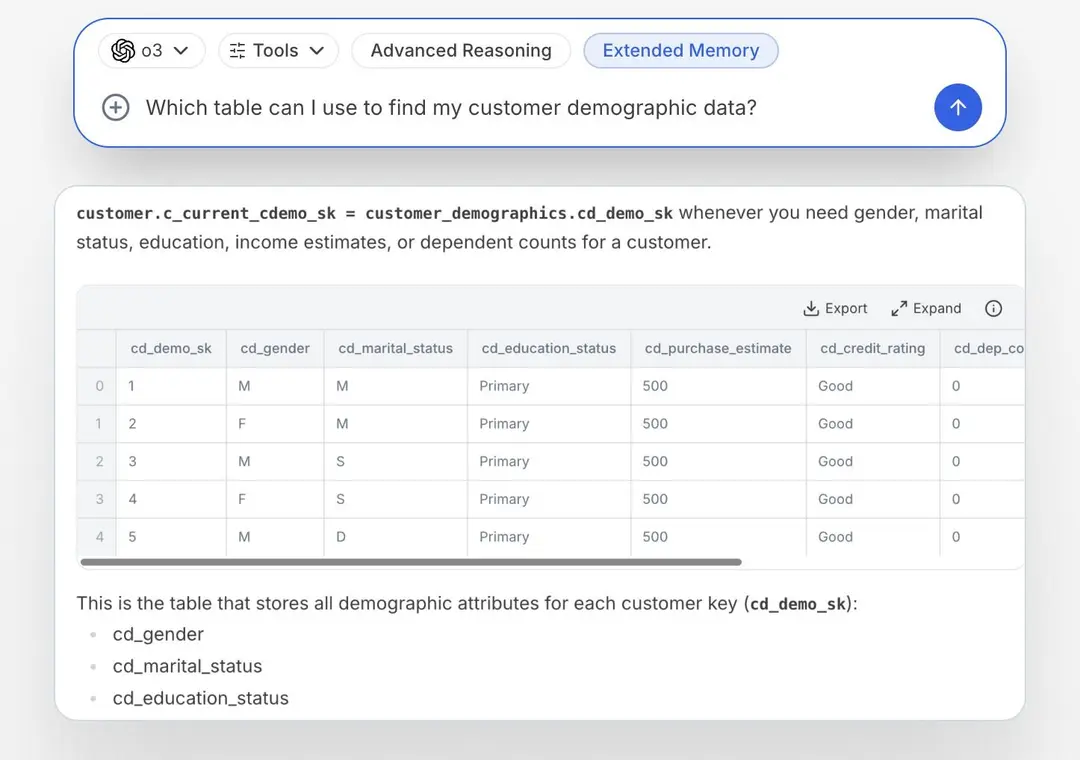Click the customer.c_current_cdemo_sk code text
Image resolution: width=1080 pixels, height=760 pixels.
pos(206,214)
